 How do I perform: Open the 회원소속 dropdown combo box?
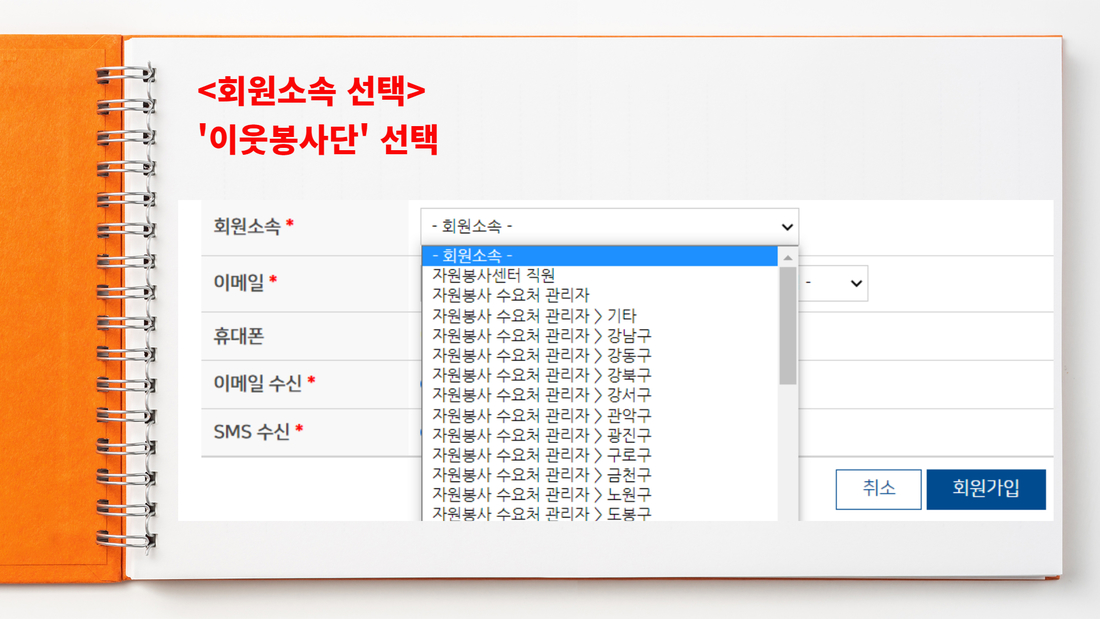pos(609,226)
